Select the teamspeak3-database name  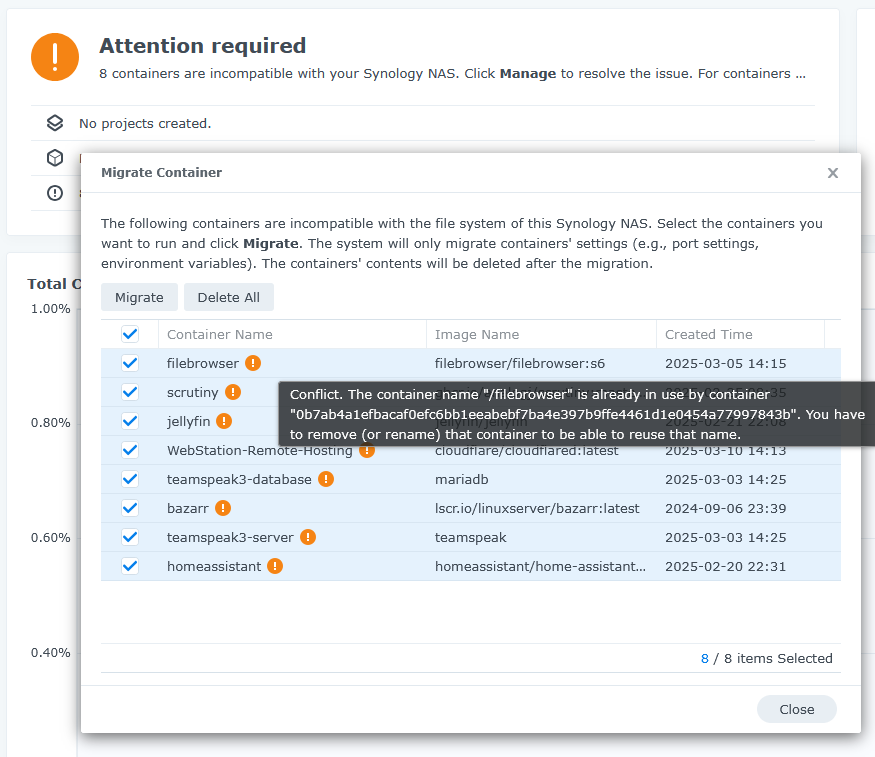coord(239,480)
